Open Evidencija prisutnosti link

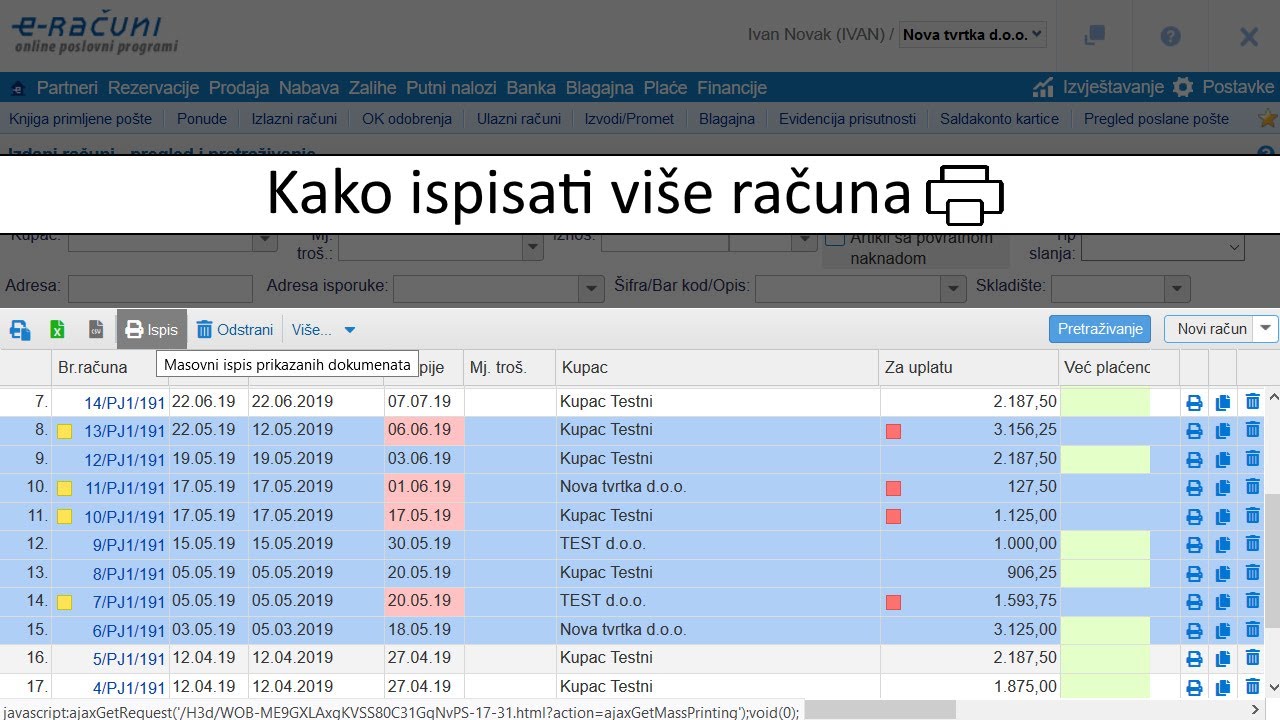[x=847, y=119]
